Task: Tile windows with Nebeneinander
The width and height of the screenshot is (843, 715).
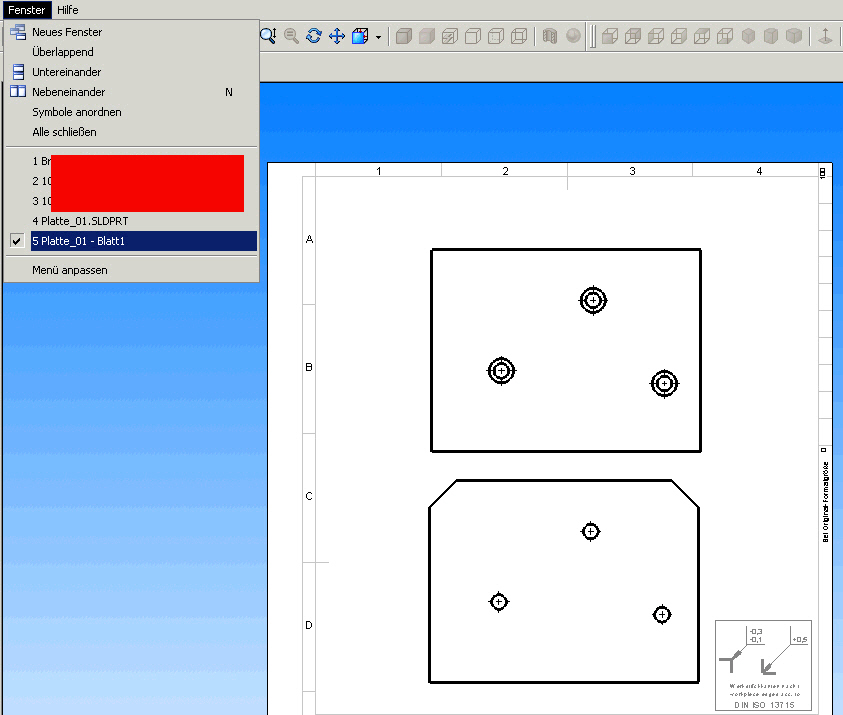Action: tap(131, 92)
